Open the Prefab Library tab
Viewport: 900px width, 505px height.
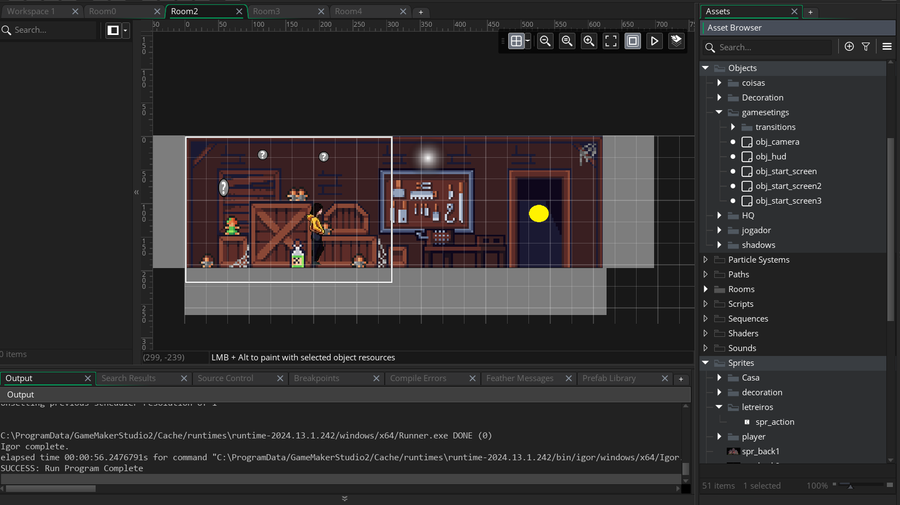tap(609, 378)
